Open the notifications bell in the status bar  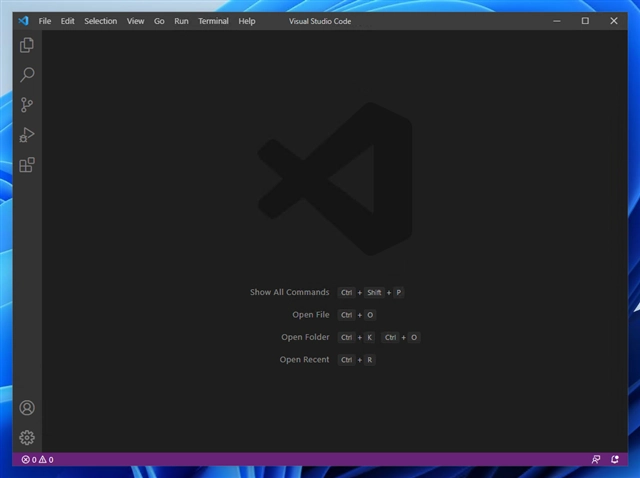tap(615, 460)
